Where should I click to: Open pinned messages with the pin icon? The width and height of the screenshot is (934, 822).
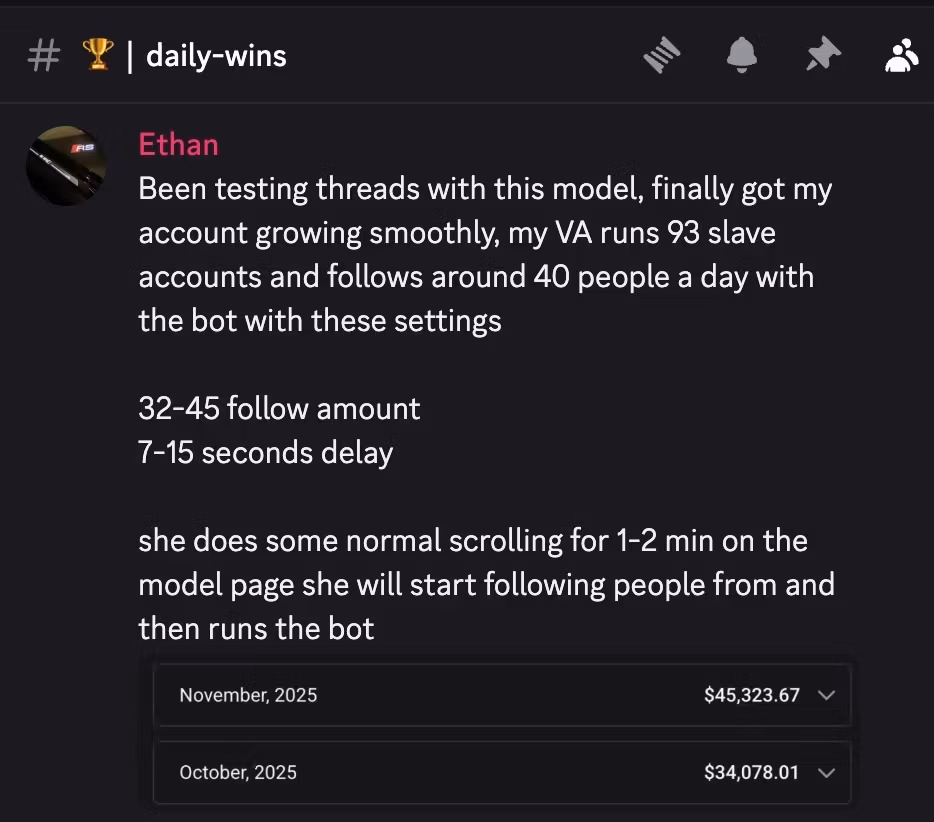click(x=819, y=56)
